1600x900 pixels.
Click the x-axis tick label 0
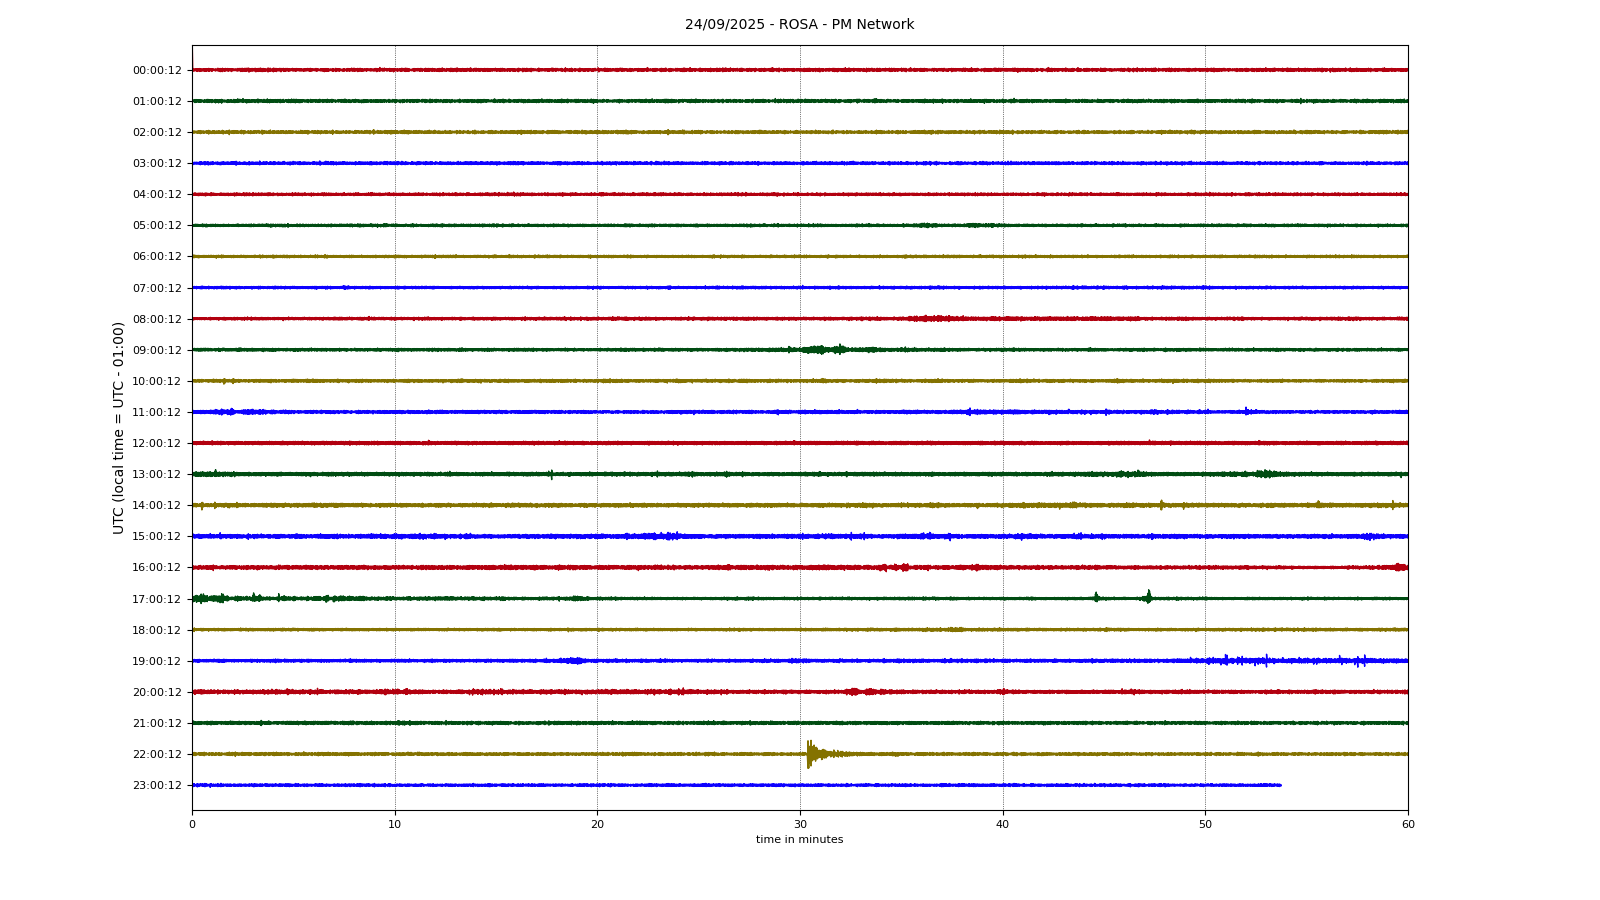point(193,825)
